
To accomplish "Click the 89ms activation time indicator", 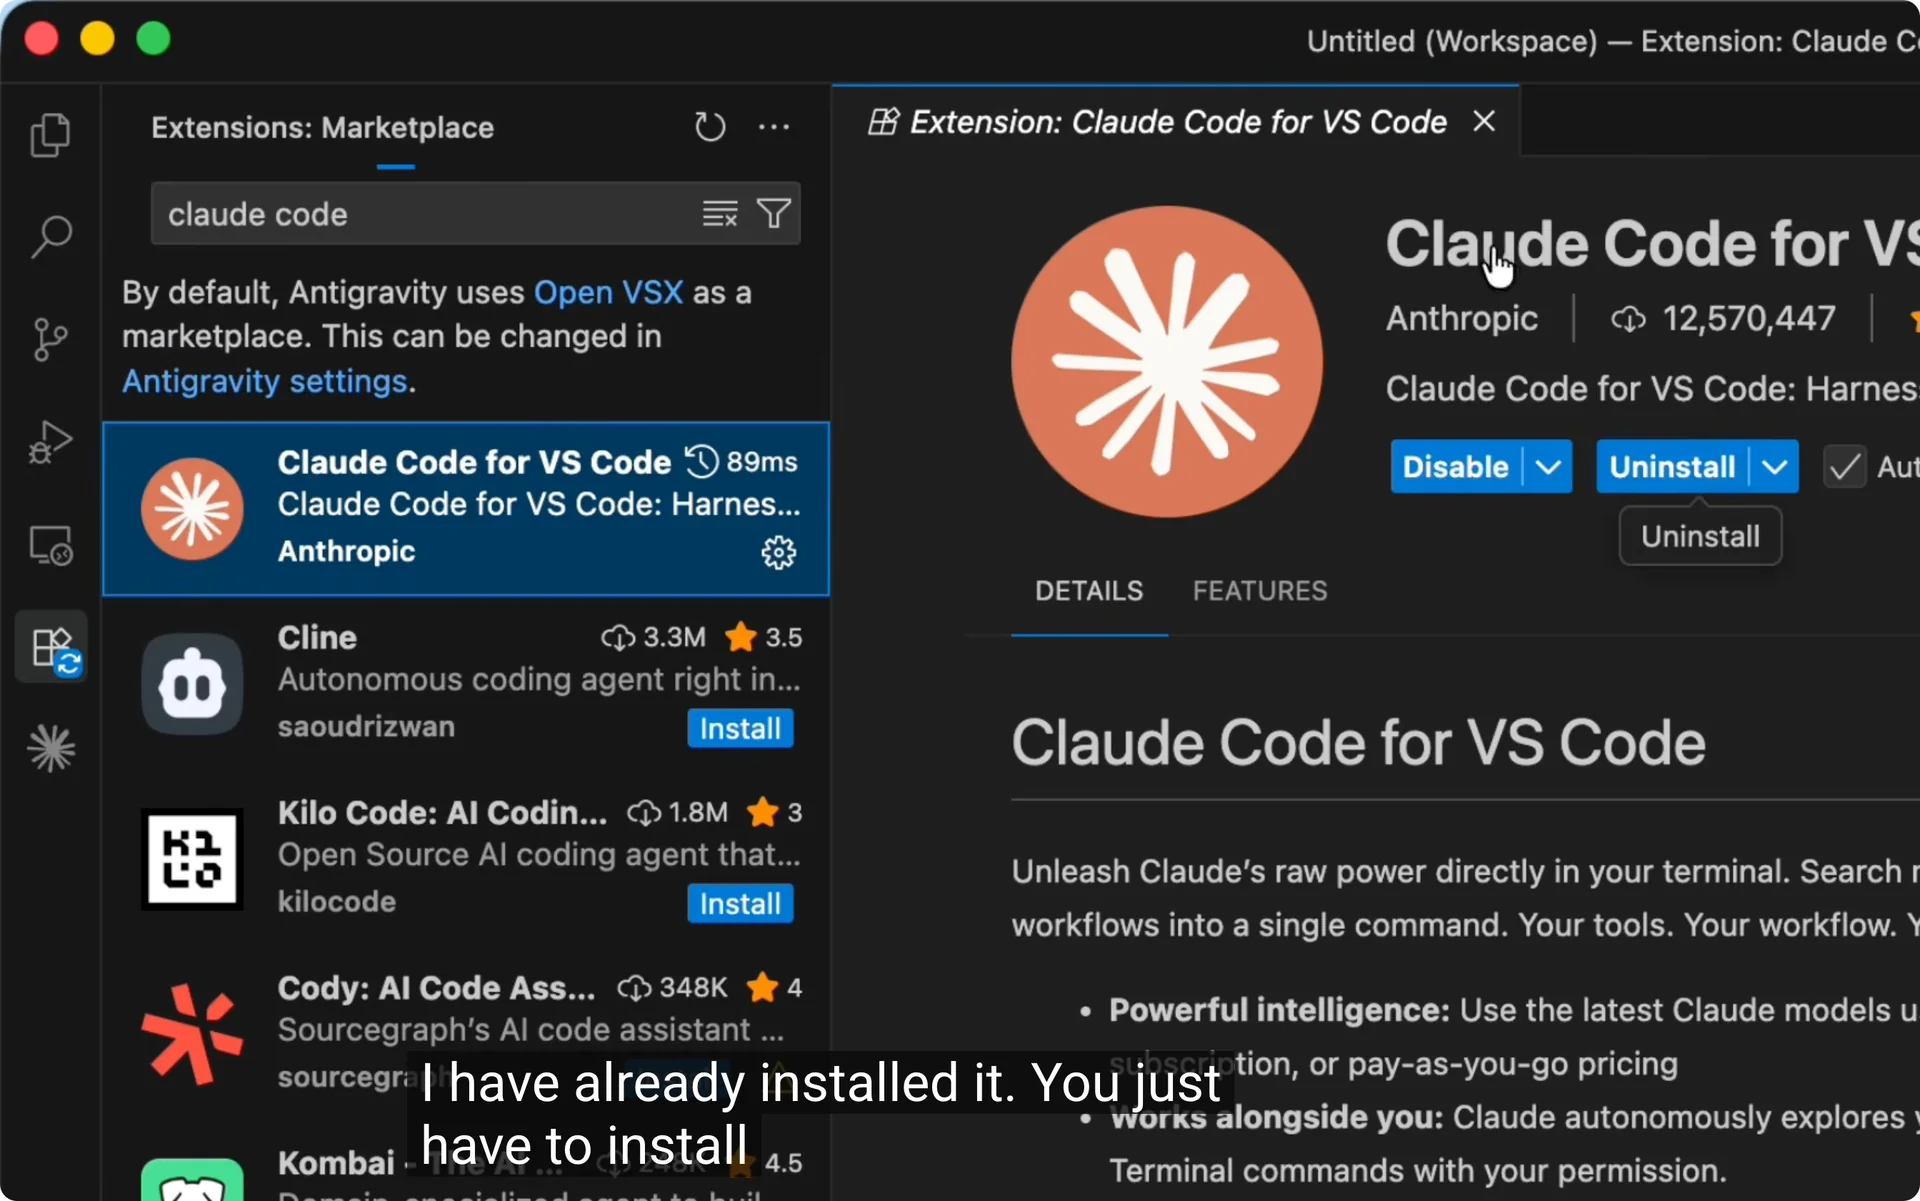I will coord(741,461).
